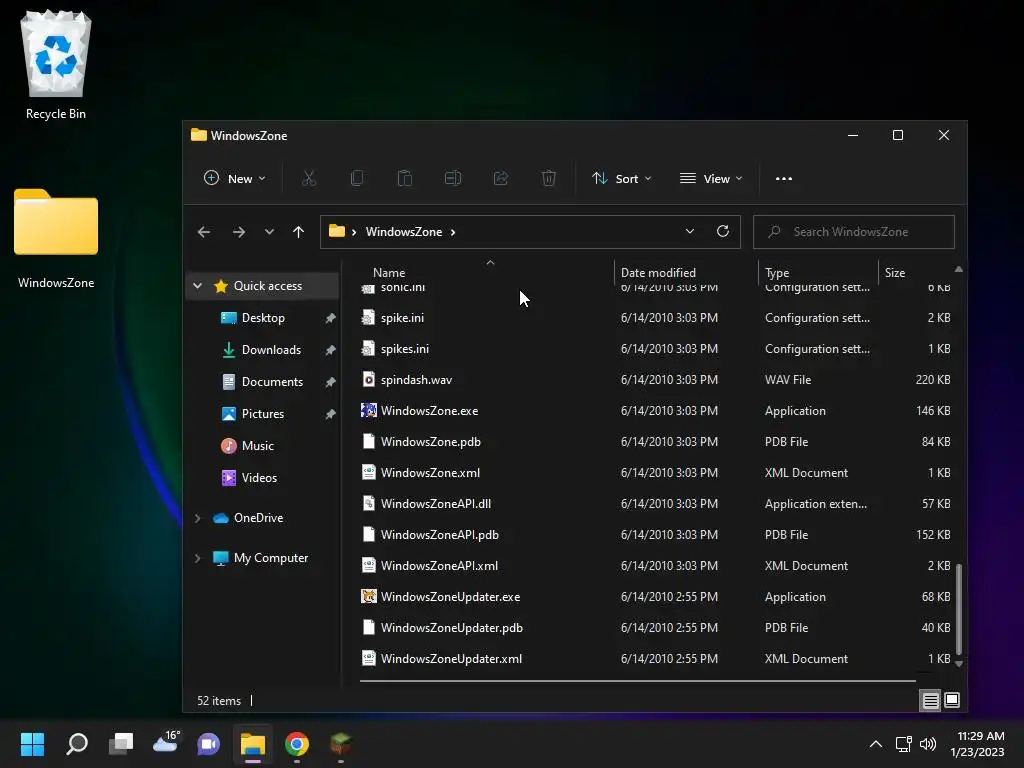Refresh the WindowsZone folder view
This screenshot has width=1024, height=768.
(x=722, y=231)
